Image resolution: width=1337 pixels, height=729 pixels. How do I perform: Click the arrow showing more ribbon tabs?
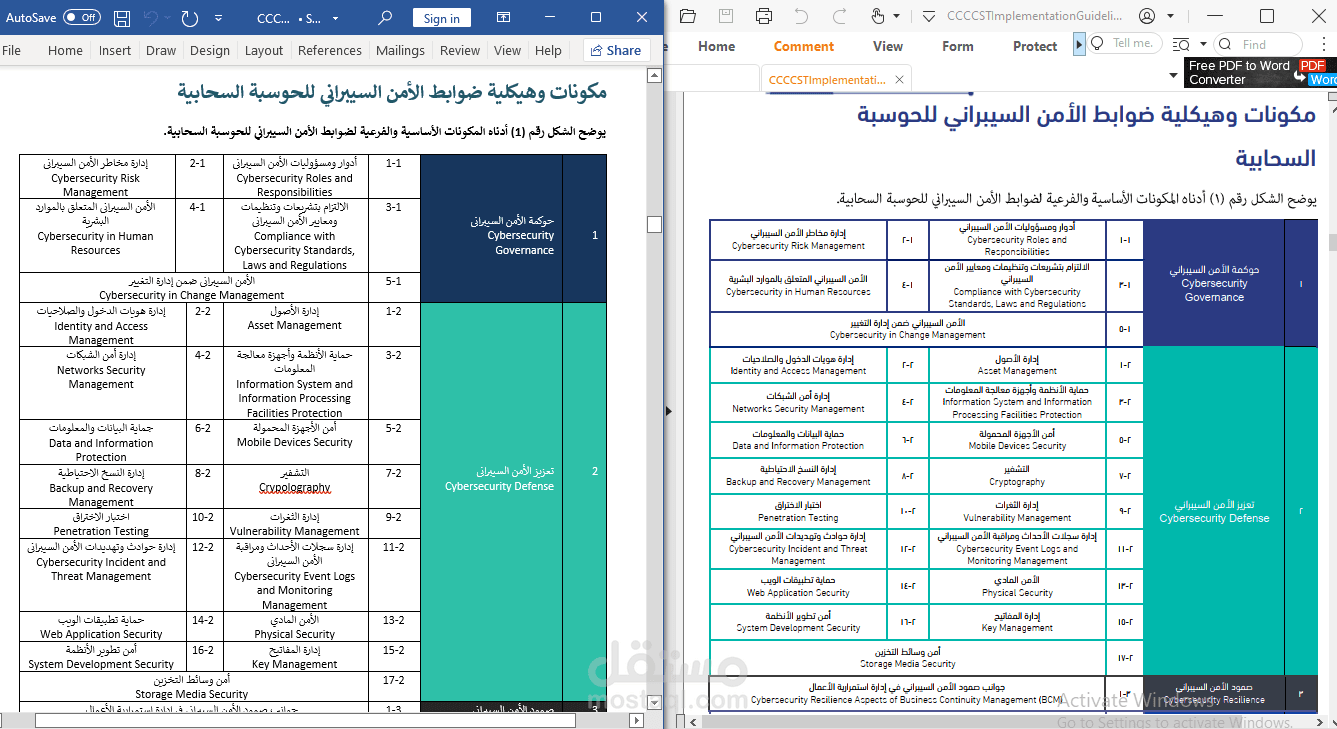tap(1079, 45)
